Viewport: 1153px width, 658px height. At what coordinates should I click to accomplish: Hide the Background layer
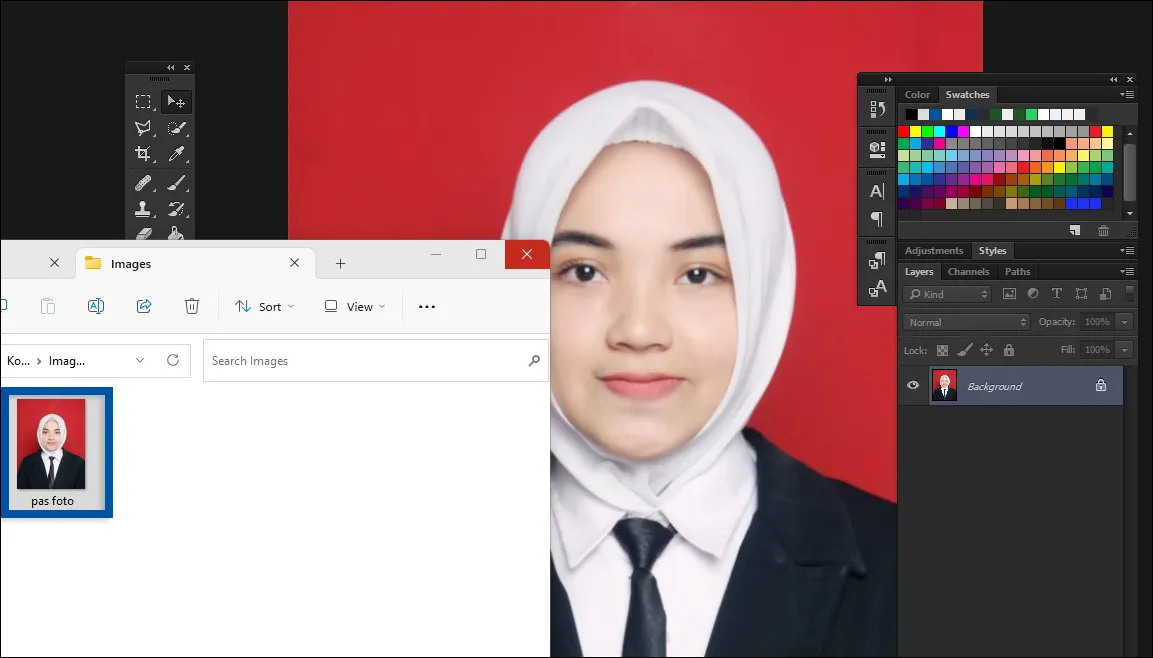point(912,385)
